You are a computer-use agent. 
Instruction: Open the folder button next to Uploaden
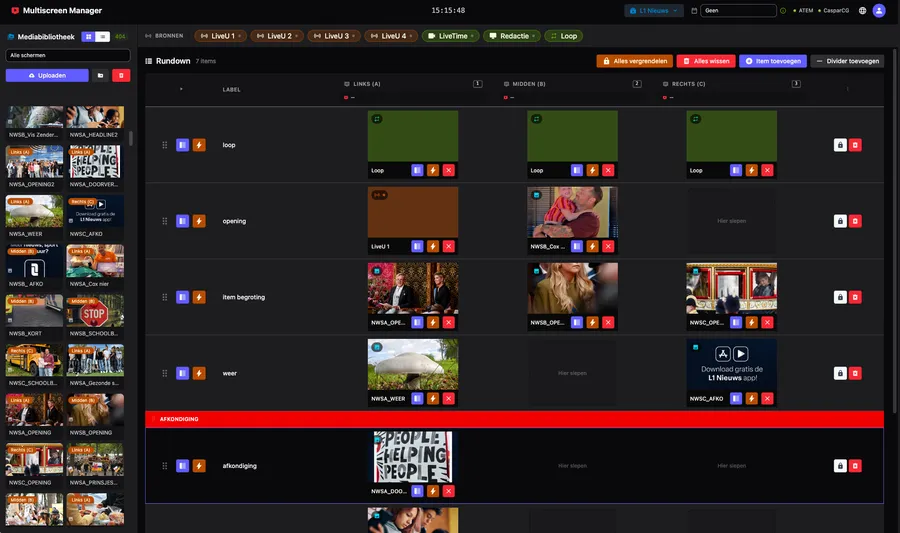click(100, 75)
